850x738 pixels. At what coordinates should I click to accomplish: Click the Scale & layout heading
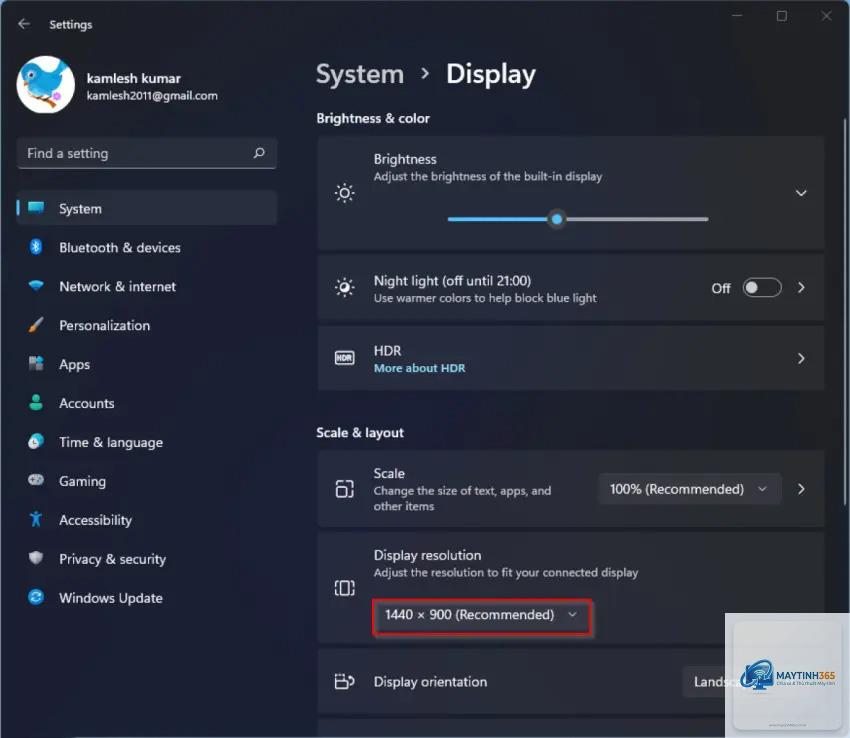(x=360, y=433)
